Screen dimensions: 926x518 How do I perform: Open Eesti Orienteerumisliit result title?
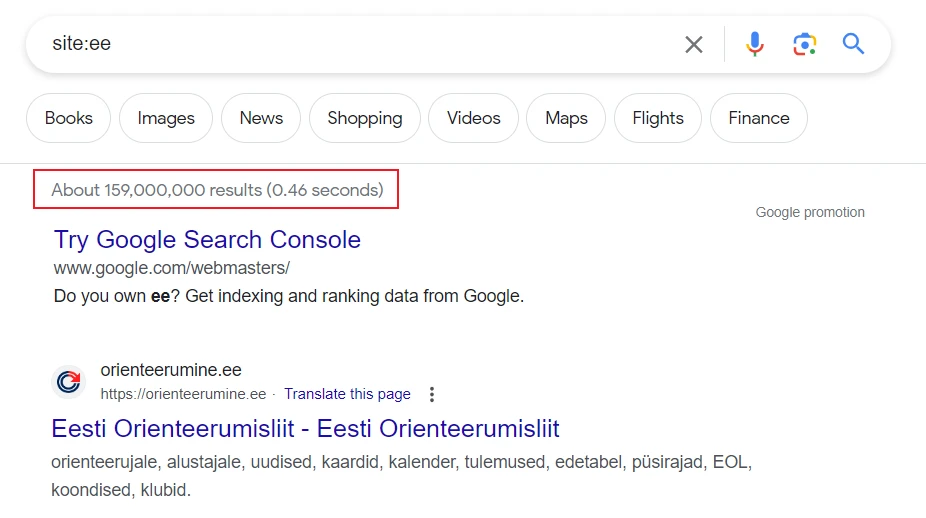point(305,429)
